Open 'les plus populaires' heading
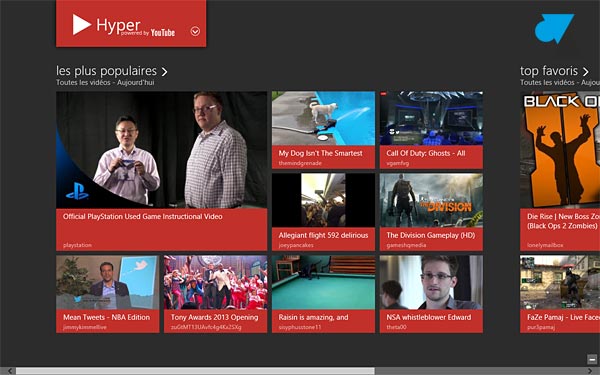This screenshot has width=600, height=375. click(106, 71)
